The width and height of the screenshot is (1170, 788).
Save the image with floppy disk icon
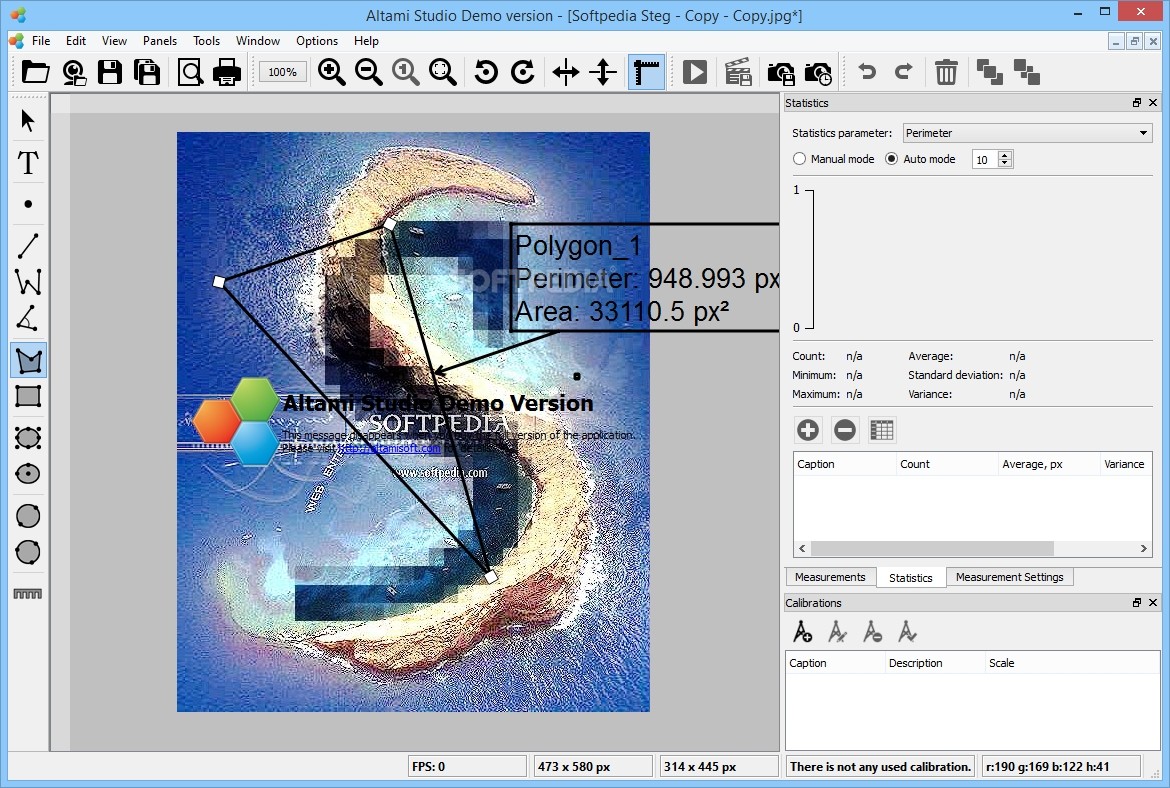click(110, 72)
